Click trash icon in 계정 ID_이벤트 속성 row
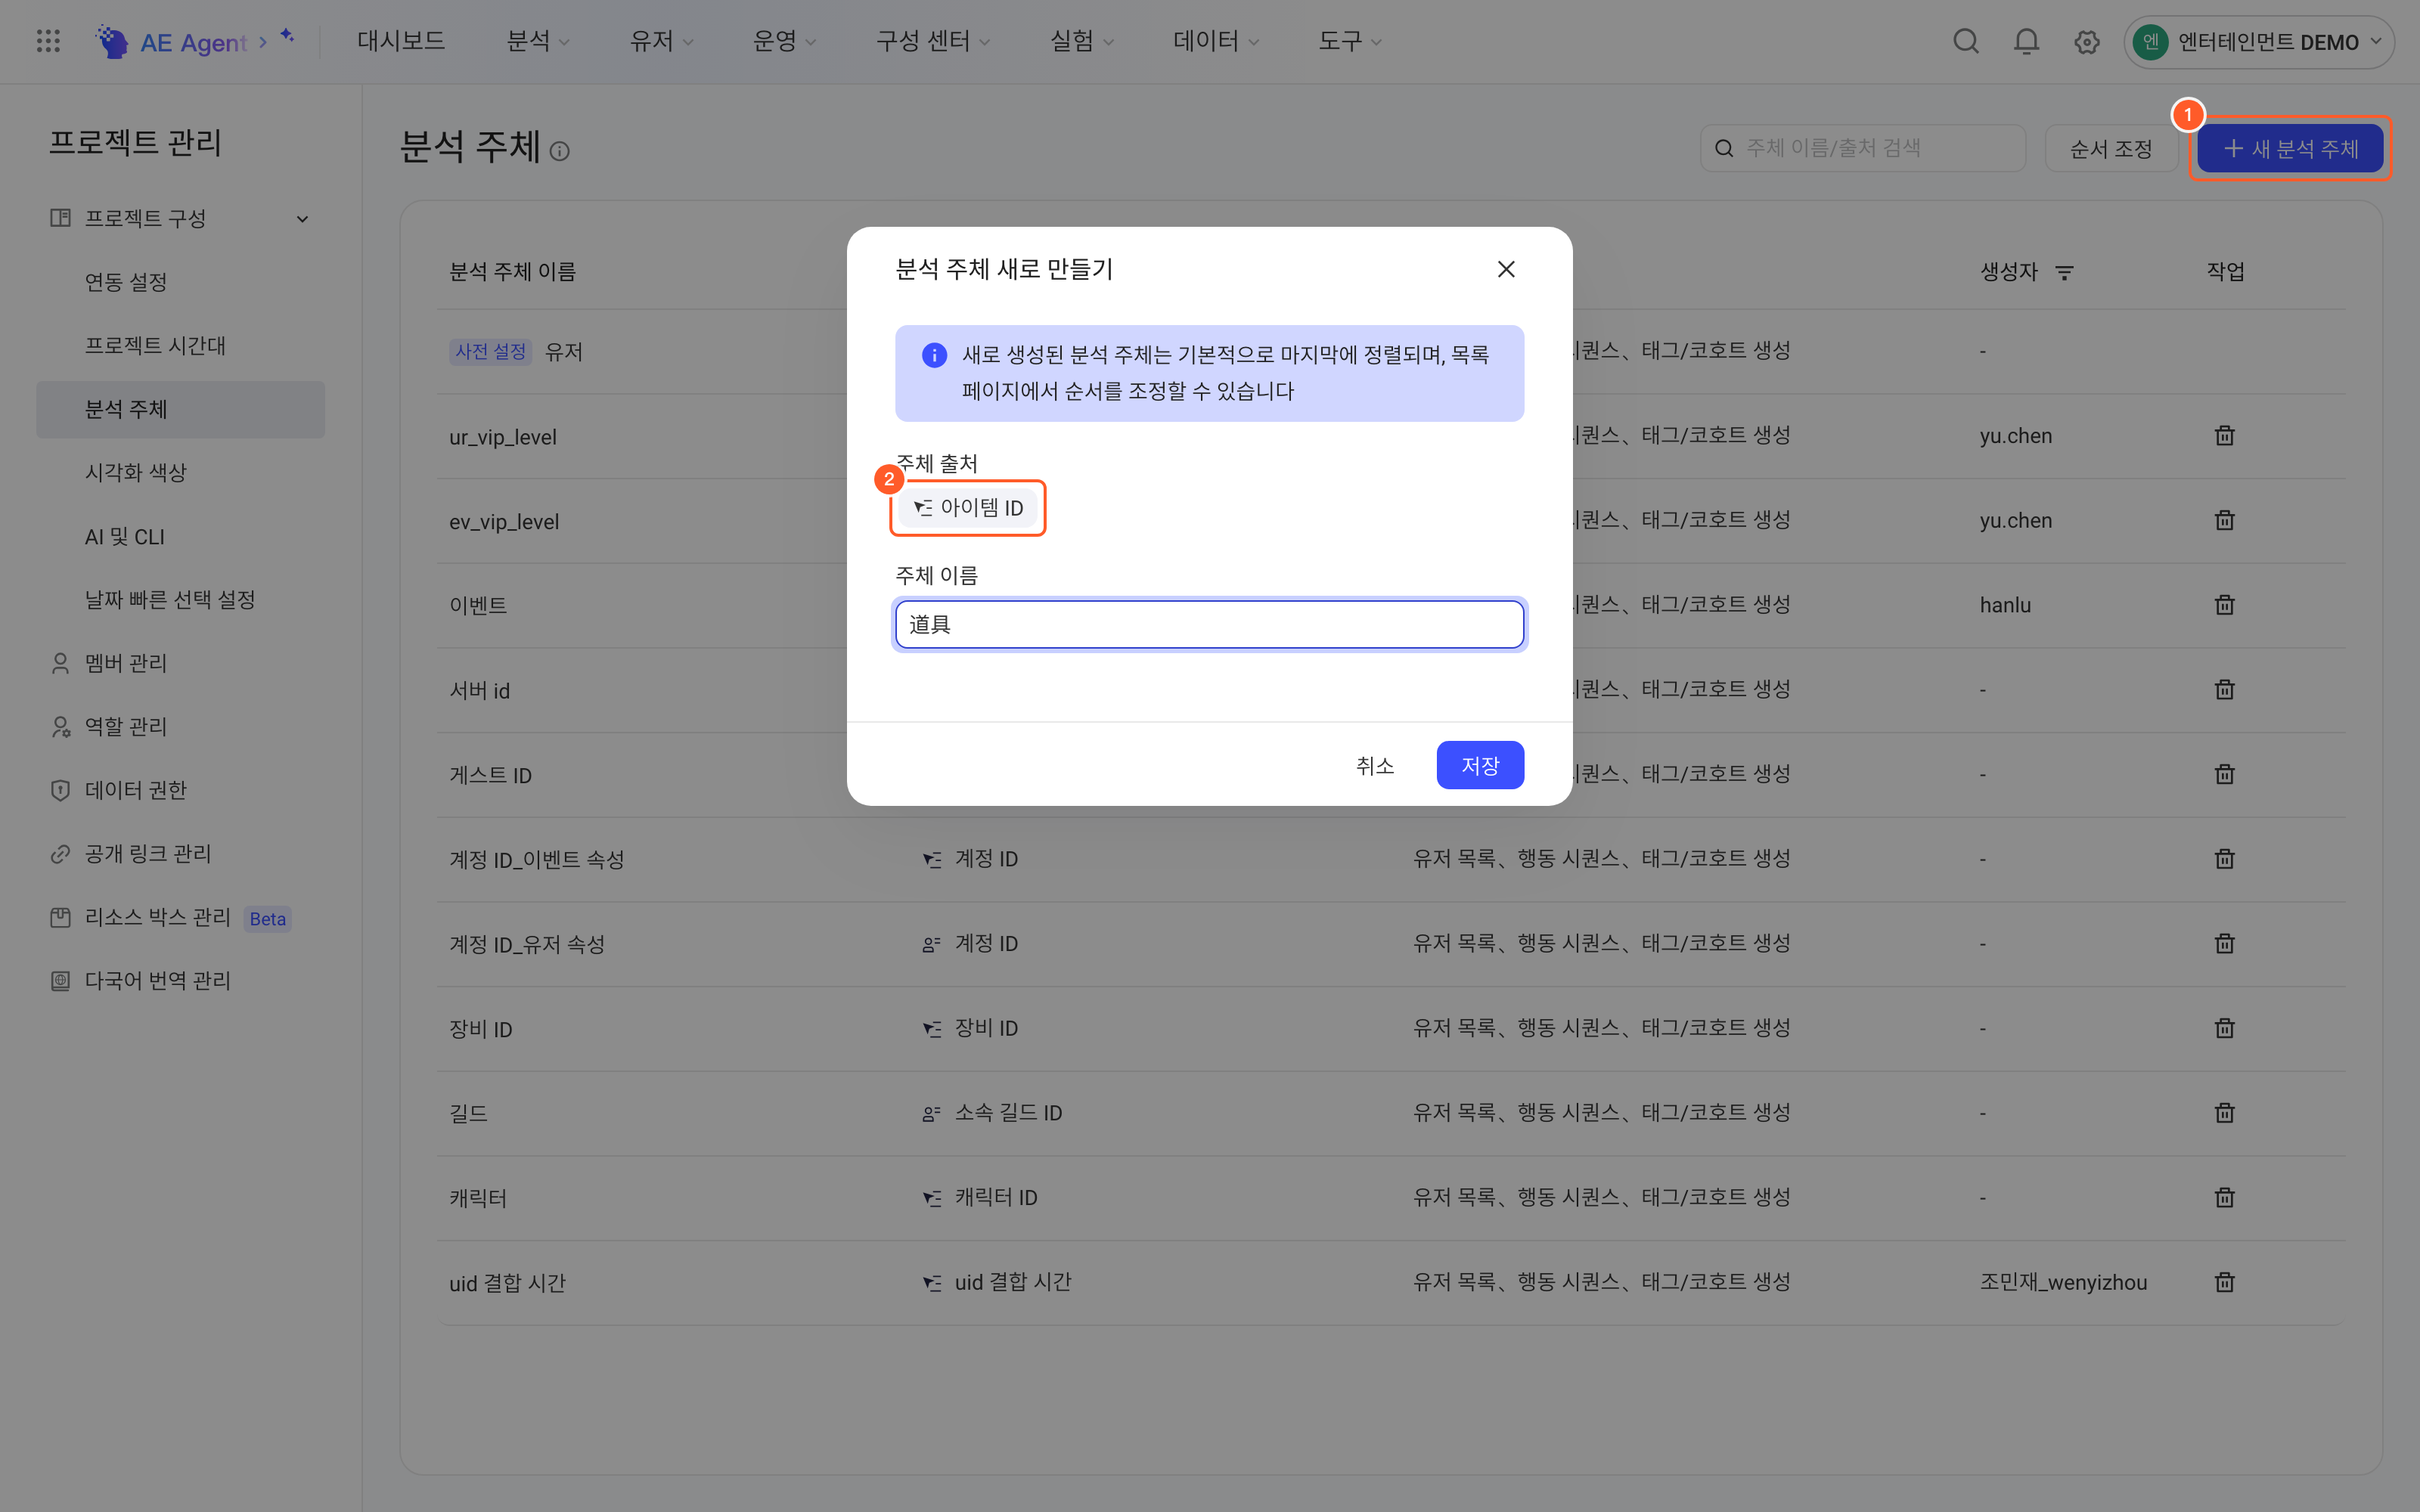Image resolution: width=2420 pixels, height=1512 pixels. 2224,858
